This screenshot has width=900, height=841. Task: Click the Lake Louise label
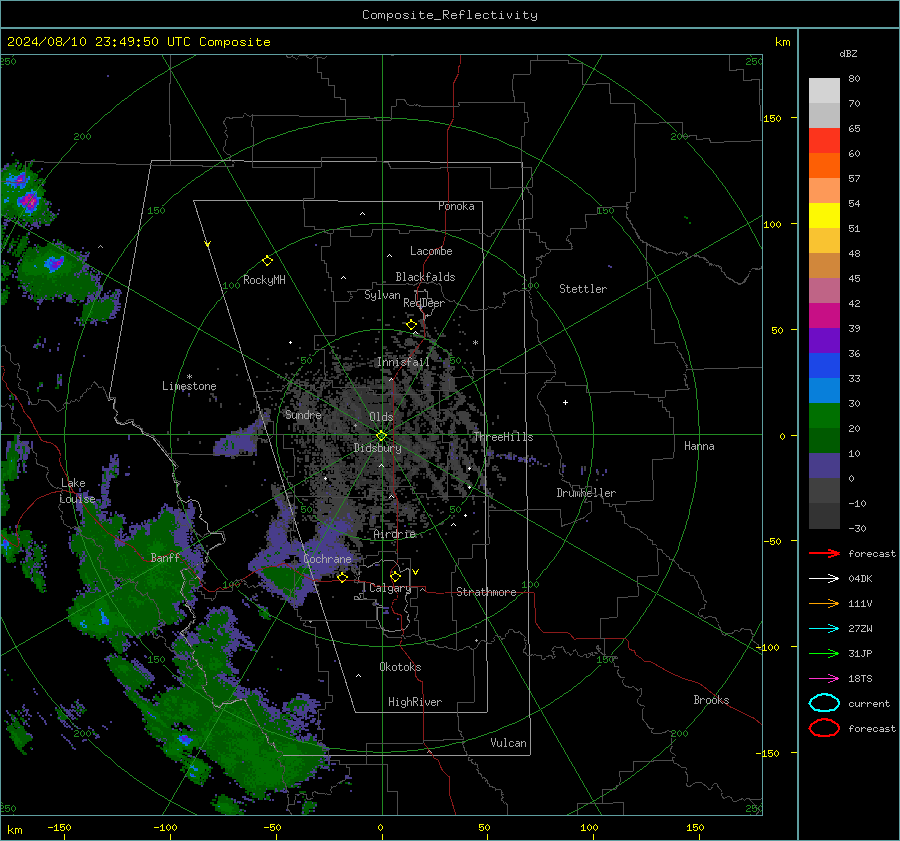77,491
